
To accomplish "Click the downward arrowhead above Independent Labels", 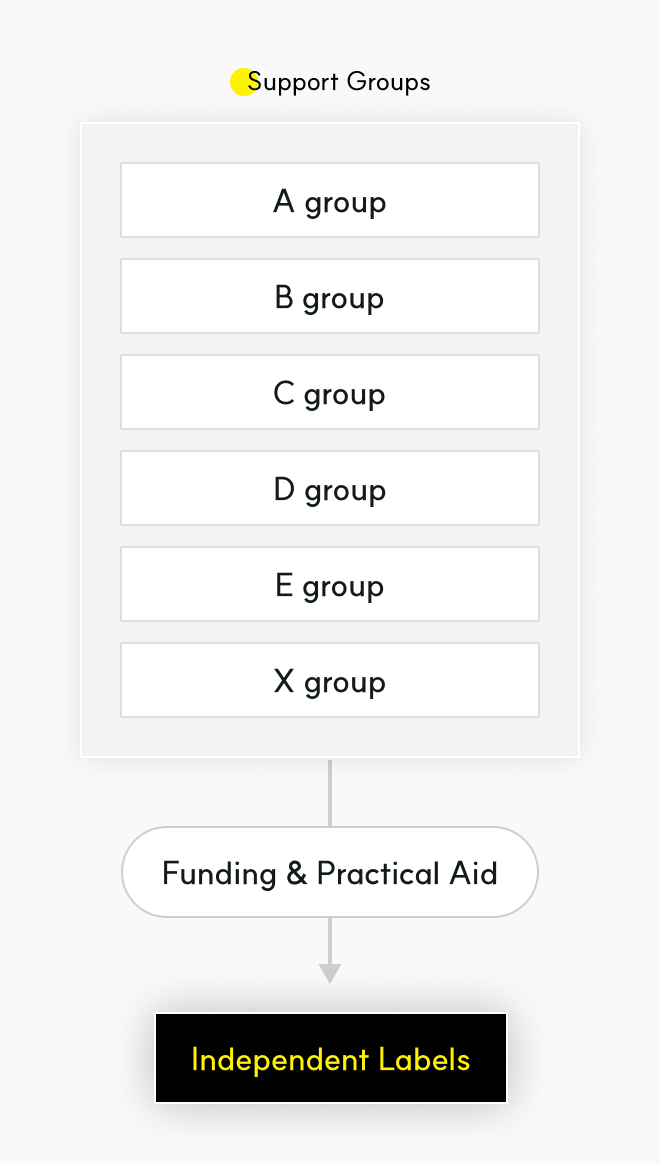I will 330,973.
